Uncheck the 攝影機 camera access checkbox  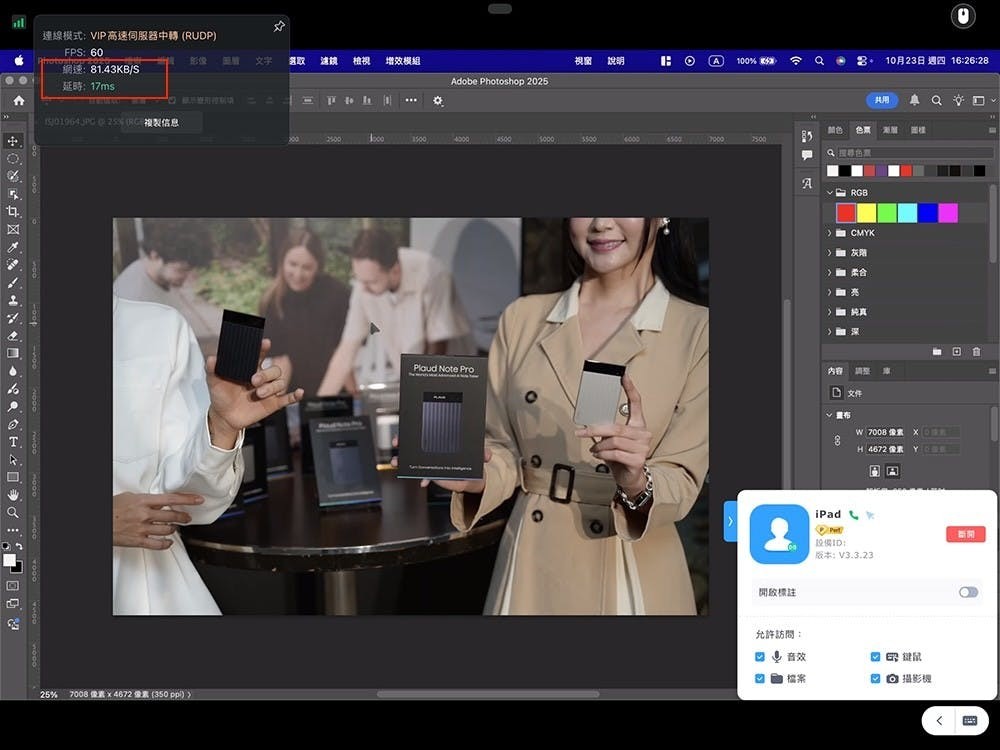coord(876,679)
